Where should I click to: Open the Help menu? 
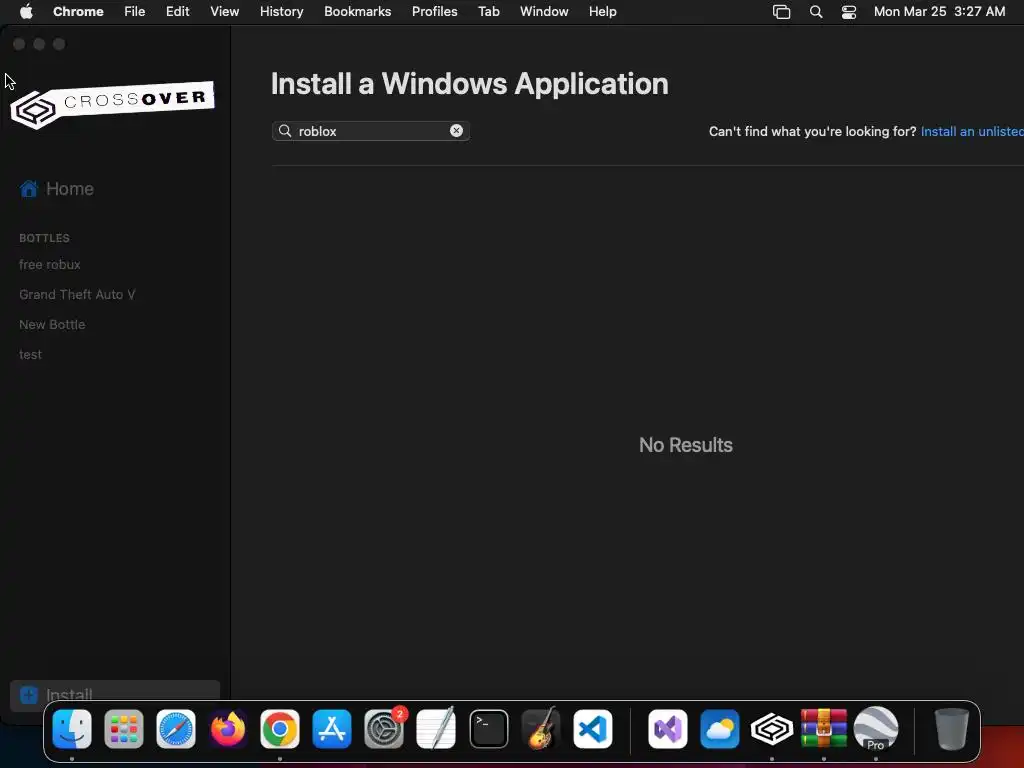pyautogui.click(x=603, y=11)
